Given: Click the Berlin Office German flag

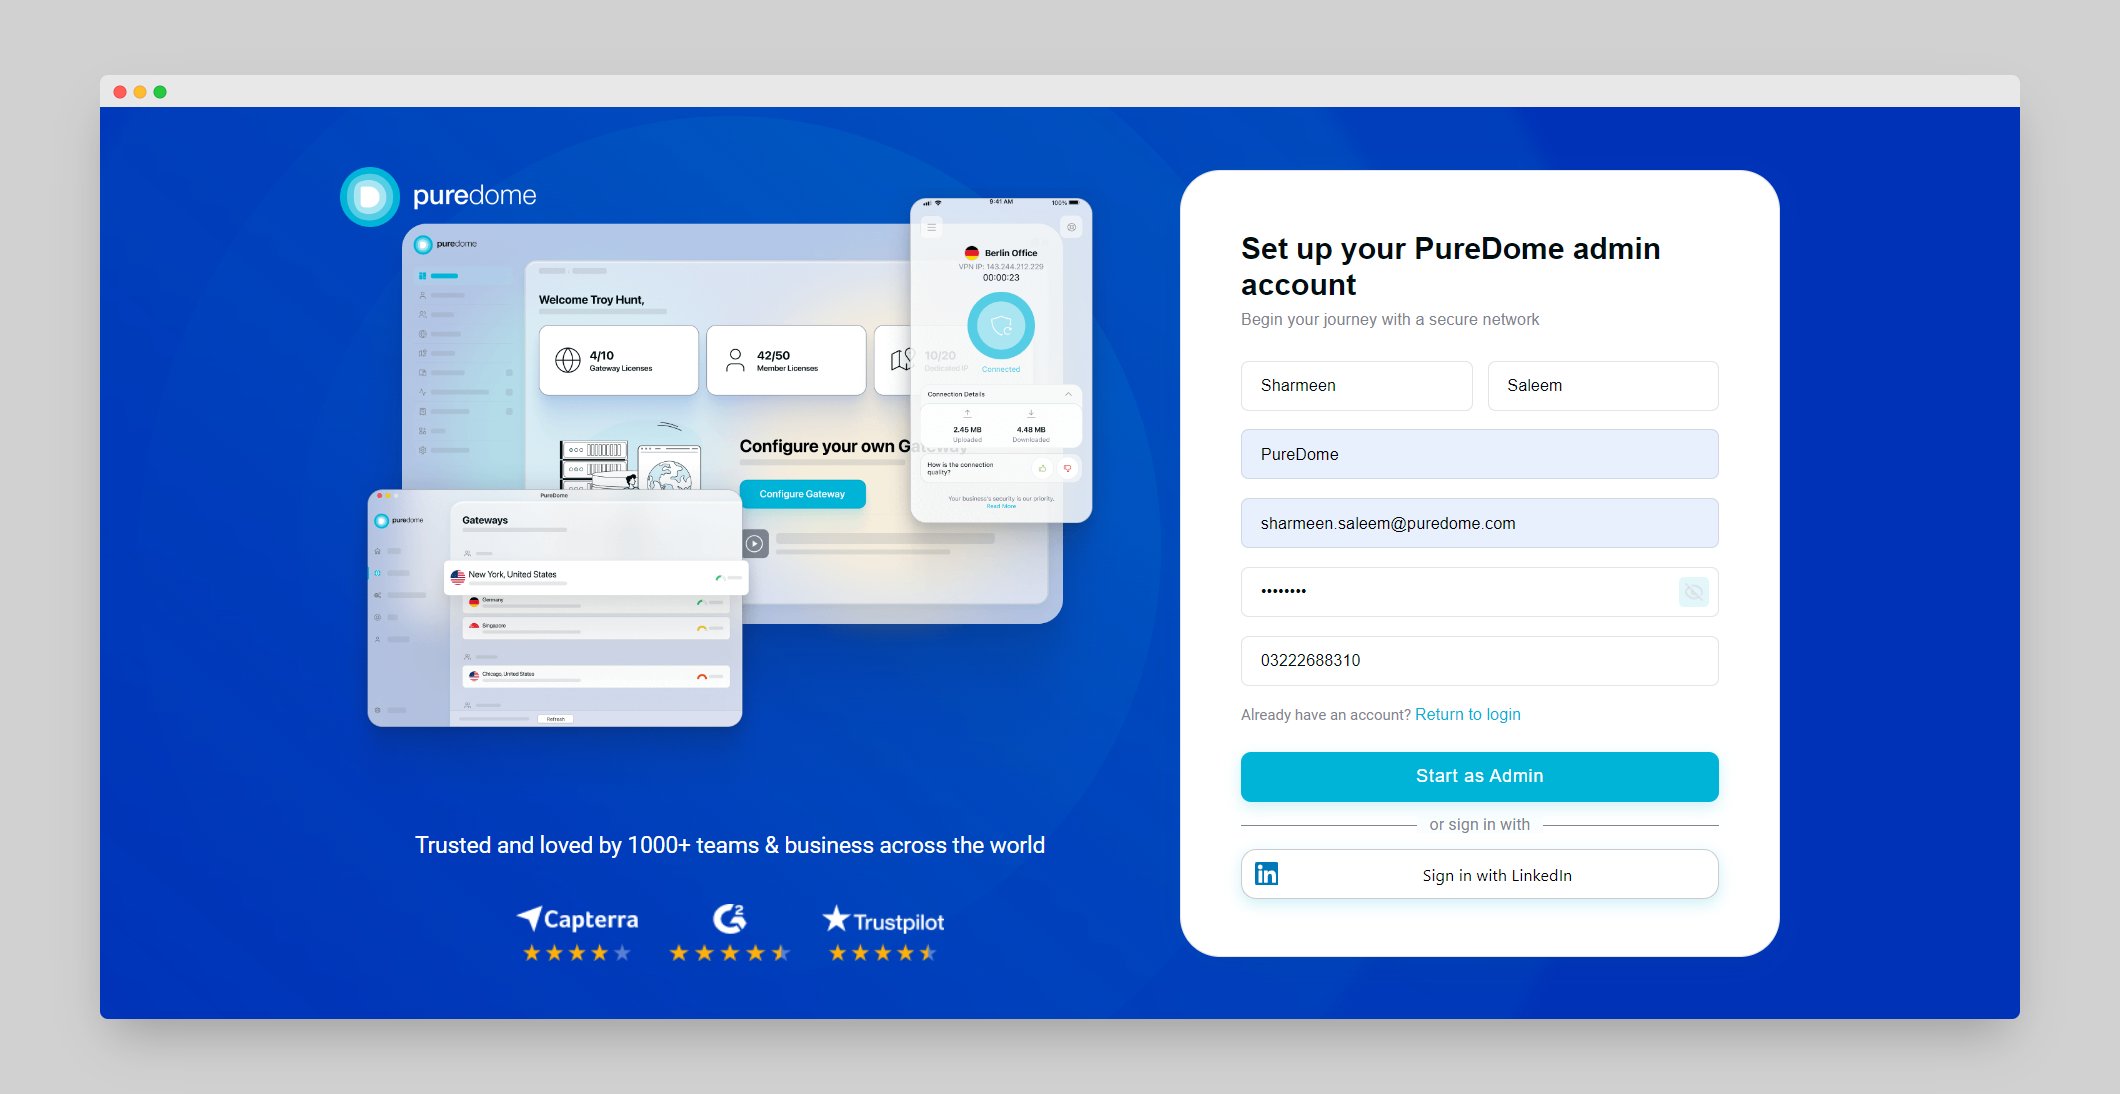Looking at the screenshot, I should click(972, 253).
